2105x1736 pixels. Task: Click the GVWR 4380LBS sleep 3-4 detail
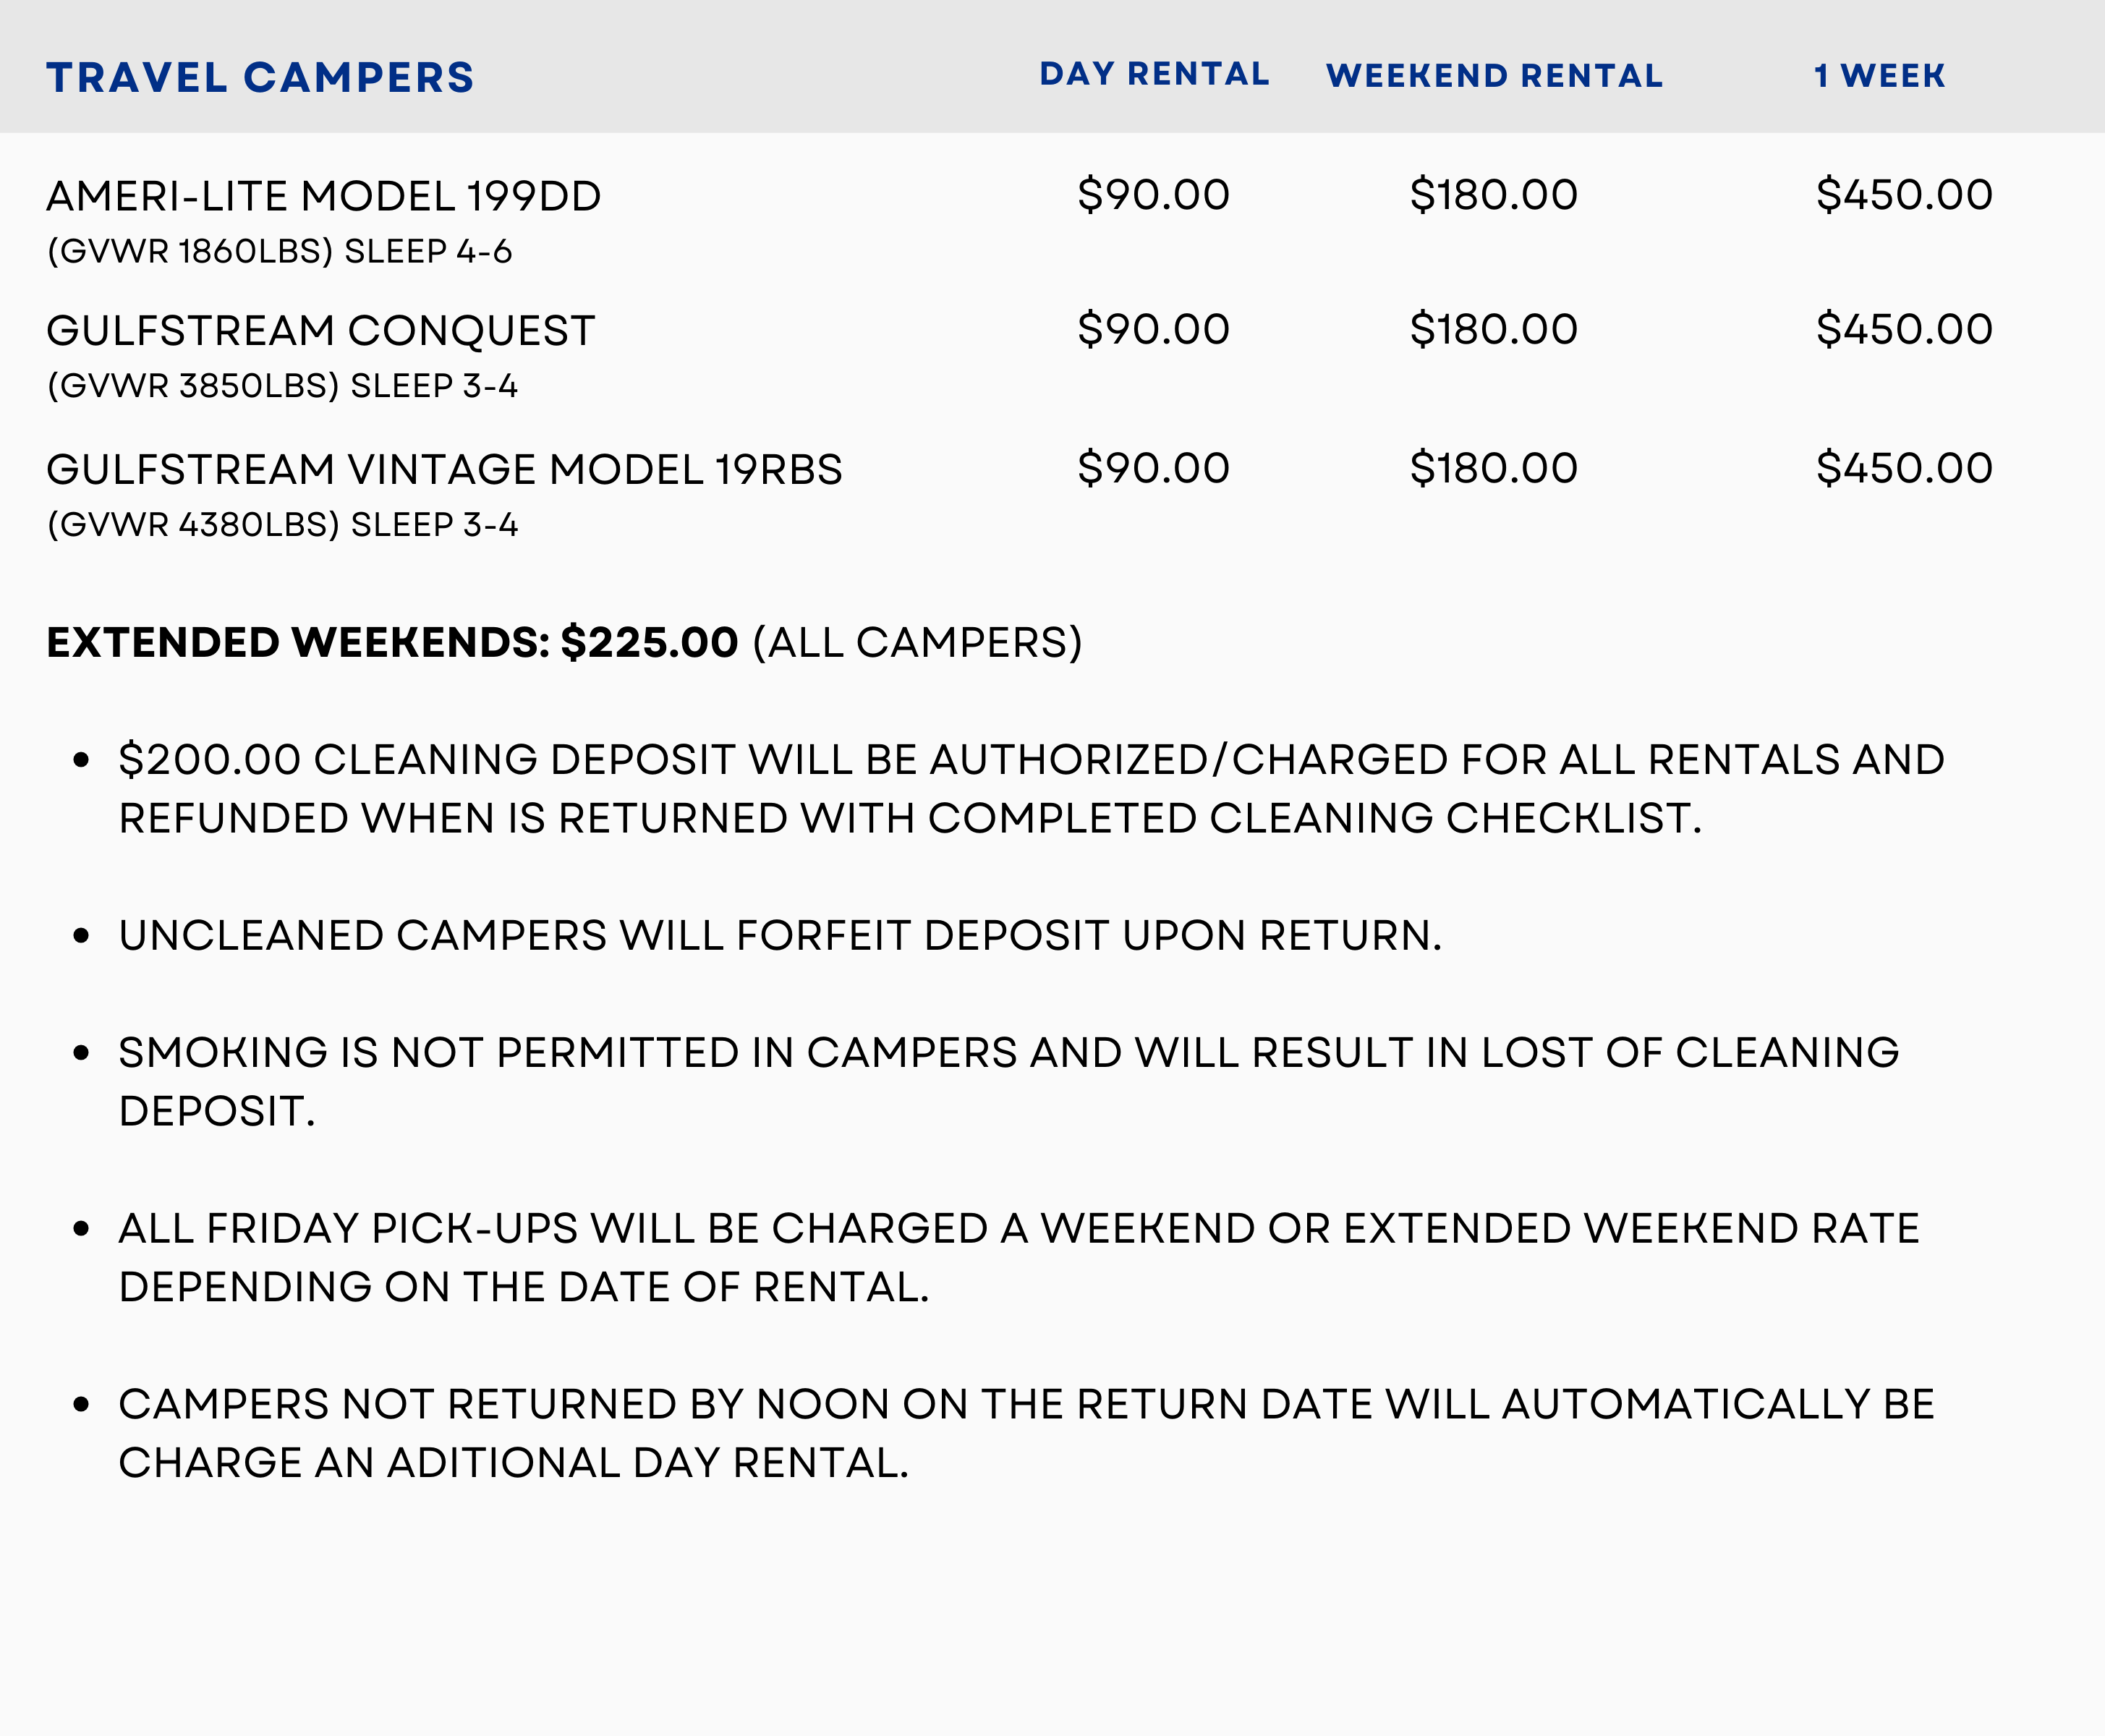pos(282,525)
